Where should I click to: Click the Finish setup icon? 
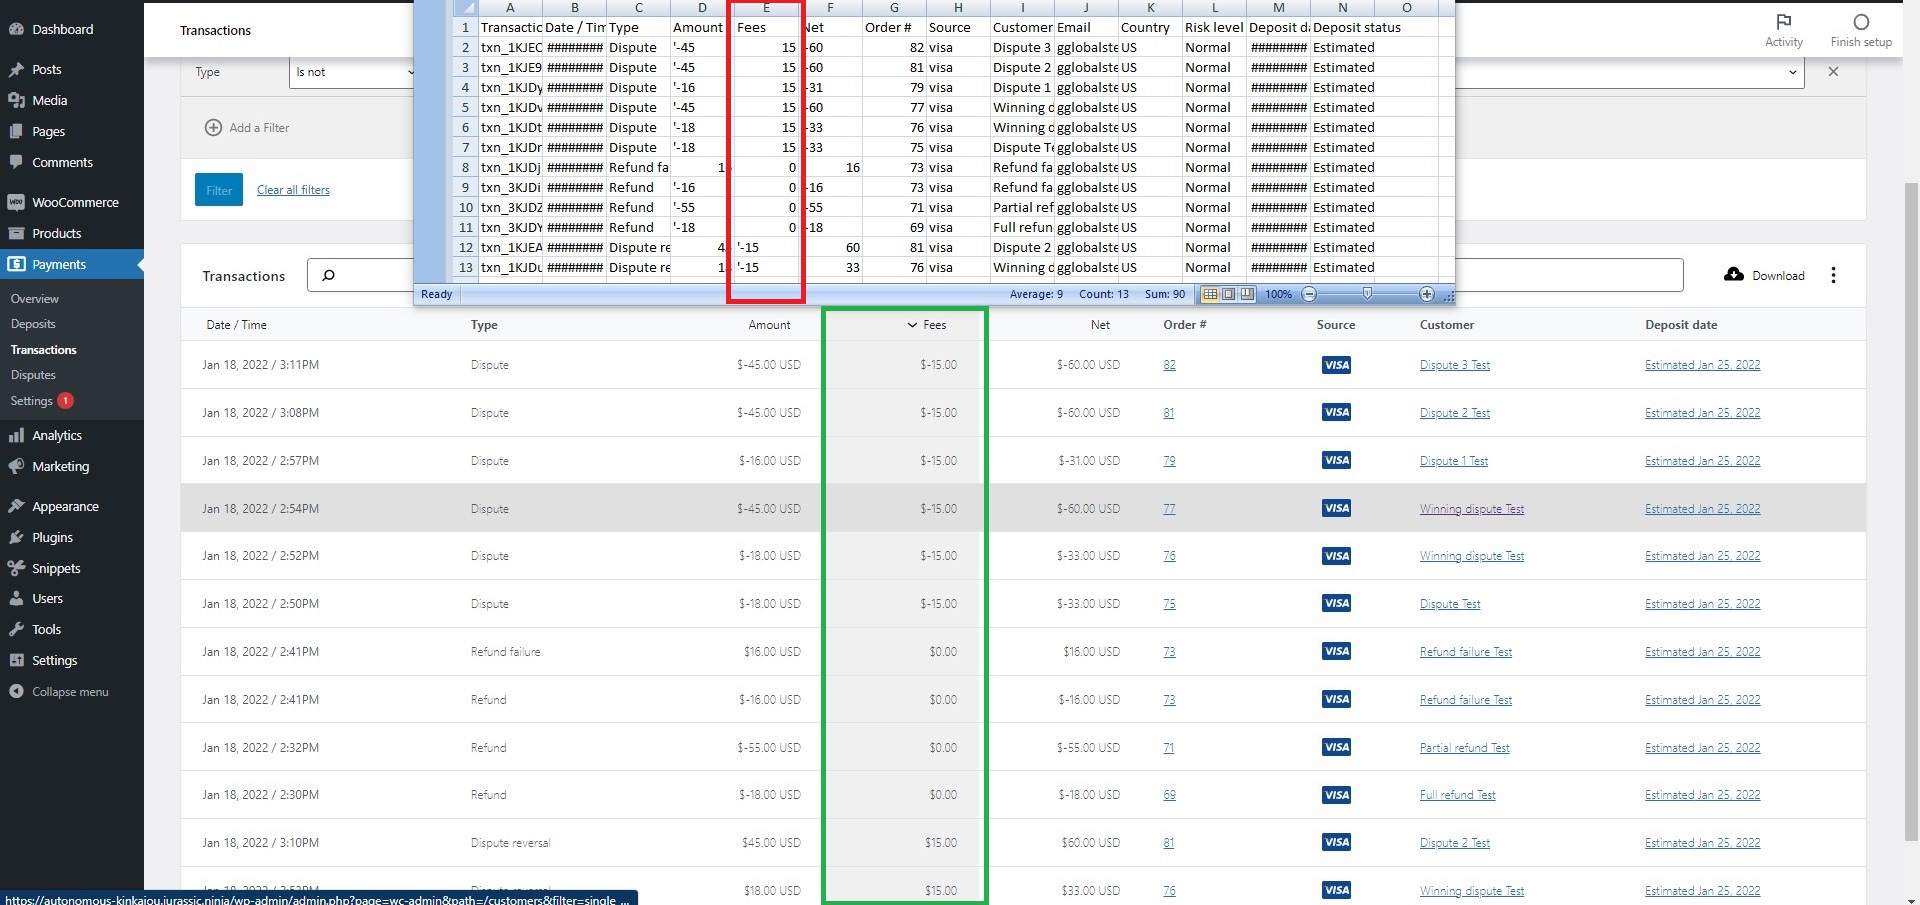click(x=1861, y=21)
